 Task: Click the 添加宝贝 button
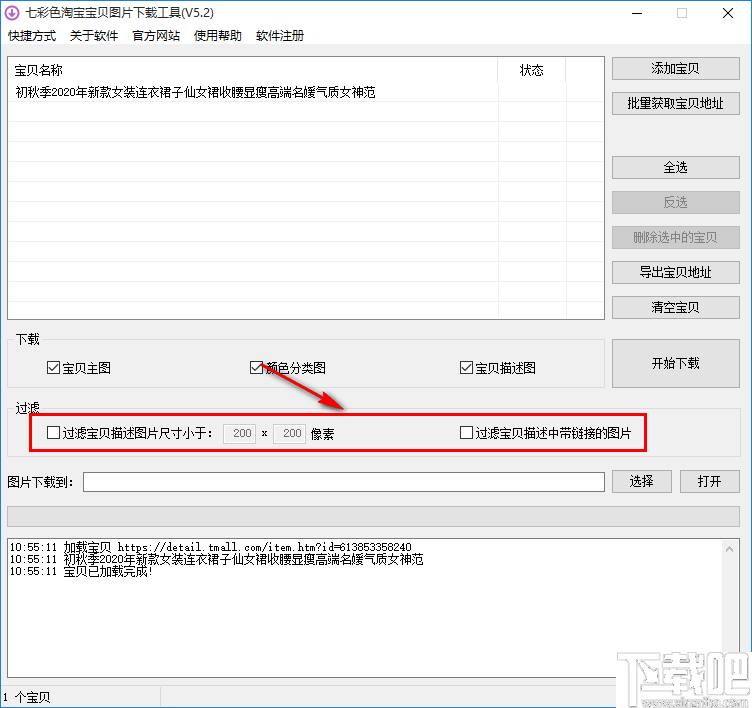coord(675,69)
